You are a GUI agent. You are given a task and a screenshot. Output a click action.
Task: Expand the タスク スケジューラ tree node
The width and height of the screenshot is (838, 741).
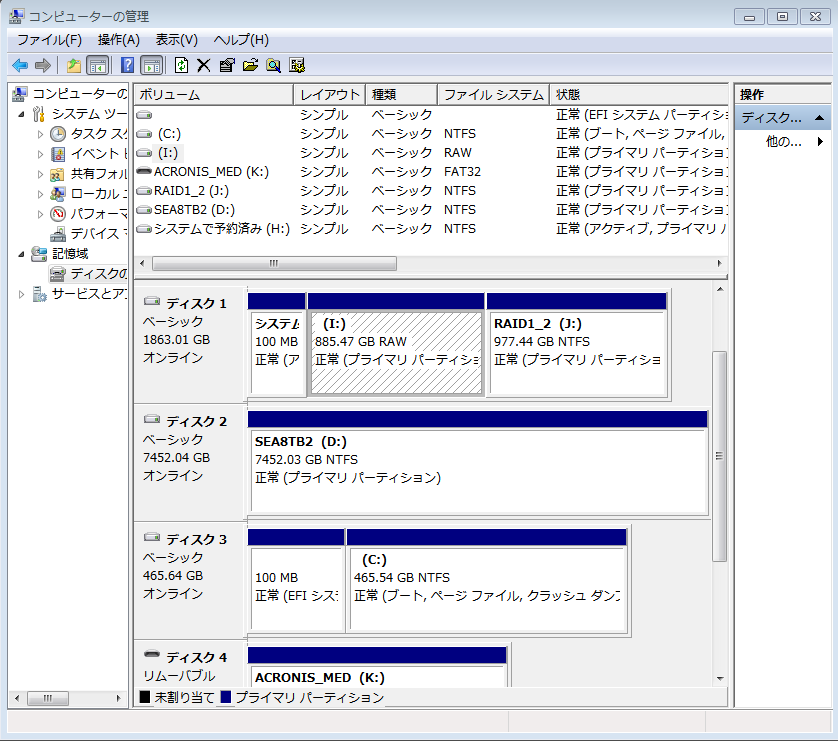(41, 134)
